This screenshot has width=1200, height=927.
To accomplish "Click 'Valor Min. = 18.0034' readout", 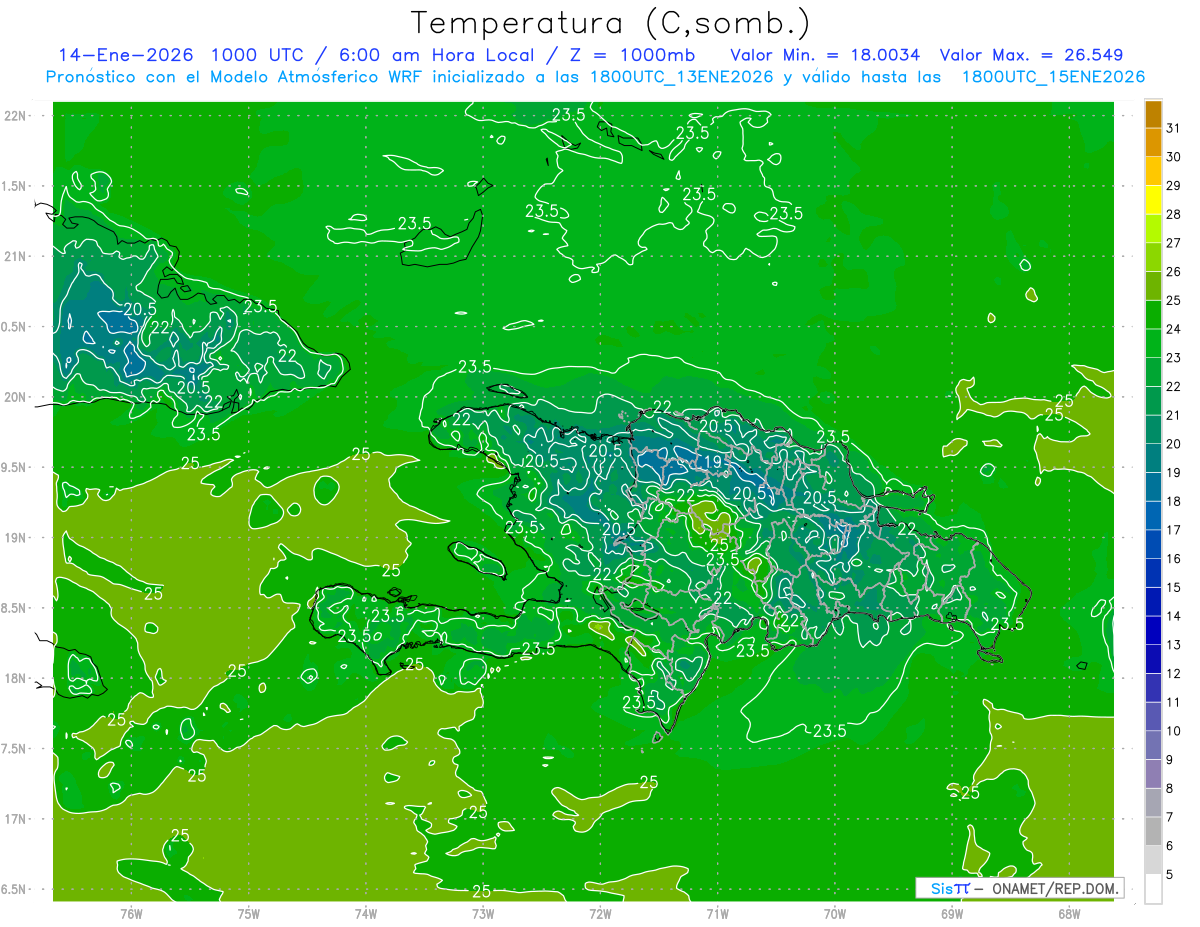I will pos(825,55).
